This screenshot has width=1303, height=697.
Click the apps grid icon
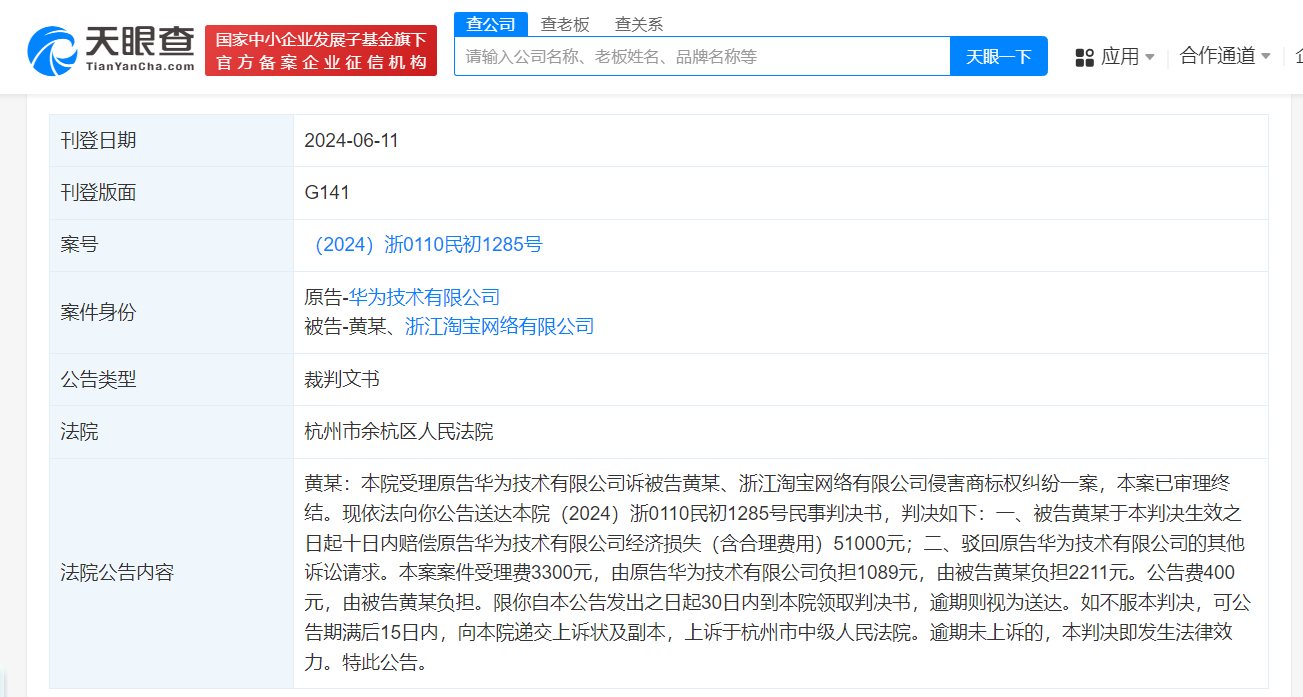click(1084, 57)
